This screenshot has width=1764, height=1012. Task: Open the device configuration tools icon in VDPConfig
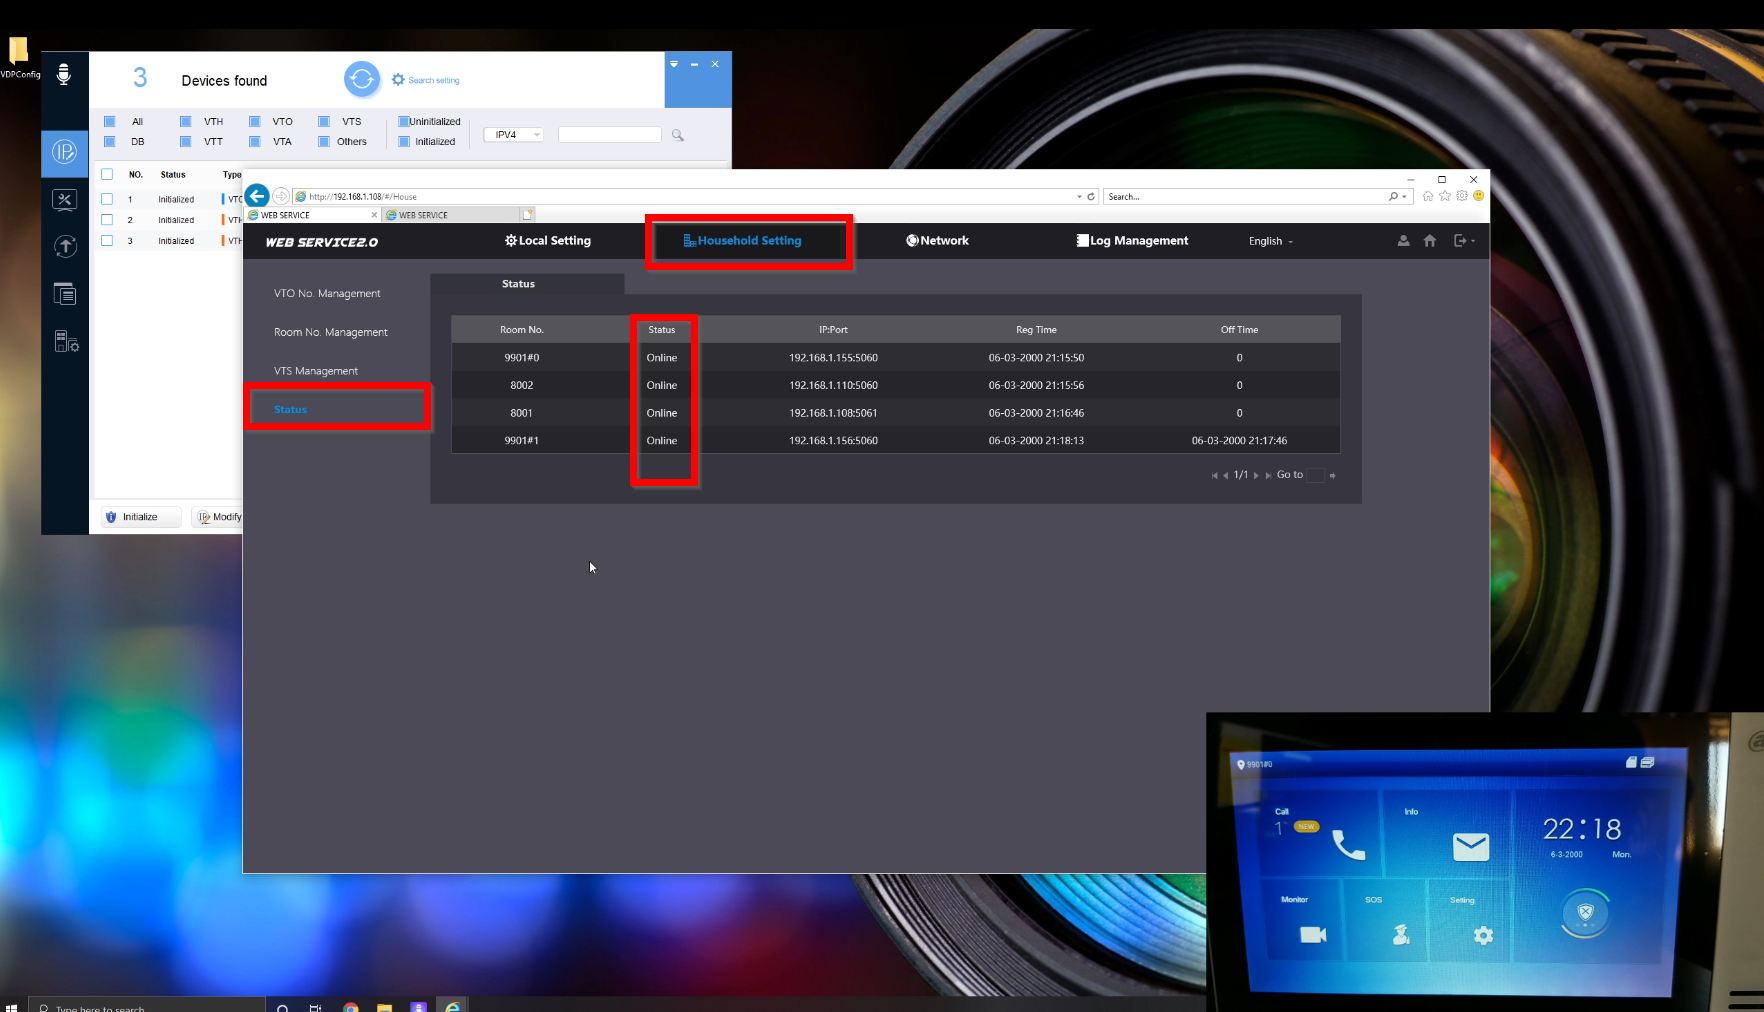64,200
